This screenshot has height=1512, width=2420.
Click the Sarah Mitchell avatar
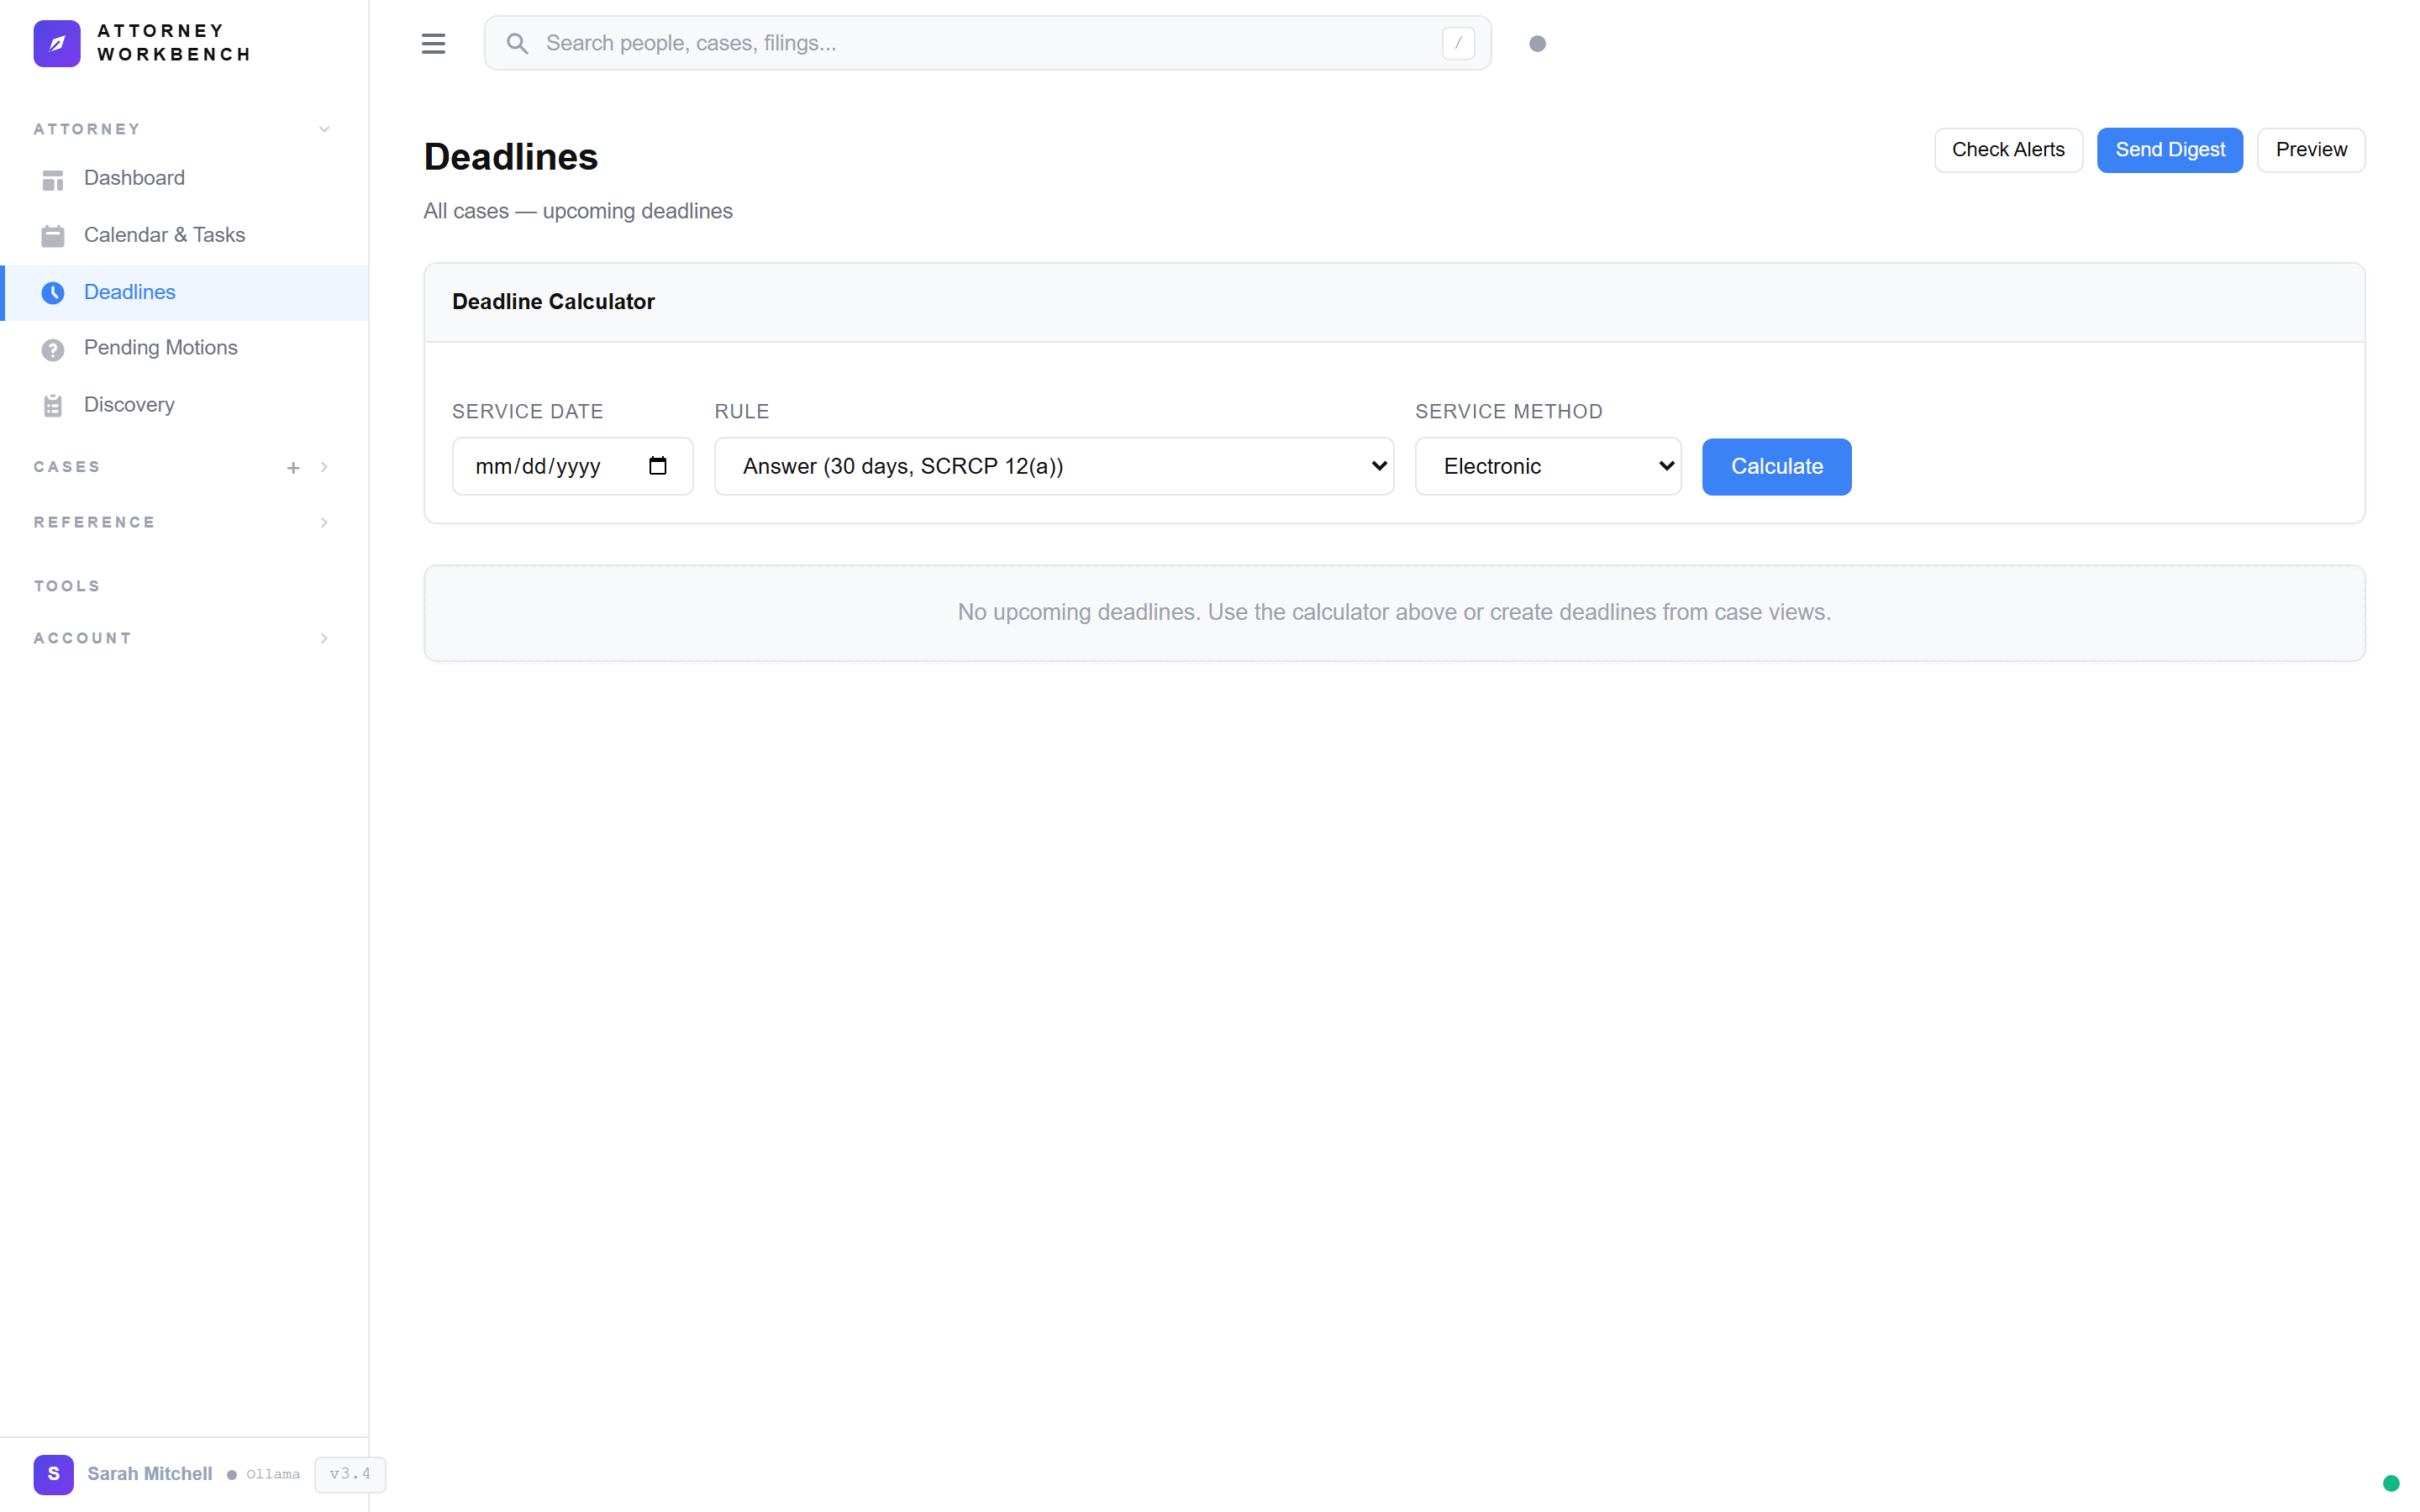click(x=53, y=1473)
